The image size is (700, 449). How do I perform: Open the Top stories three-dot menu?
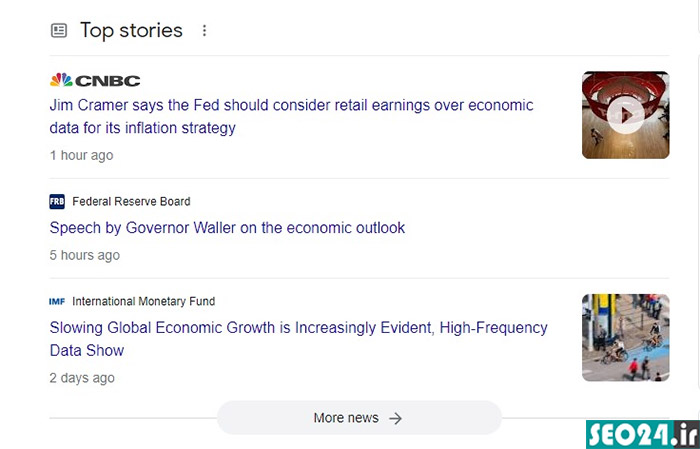204,30
